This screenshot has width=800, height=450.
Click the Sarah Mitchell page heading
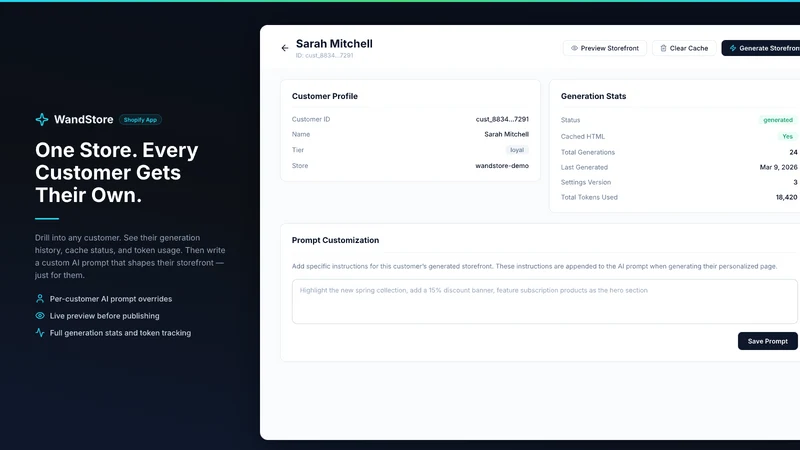[334, 44]
